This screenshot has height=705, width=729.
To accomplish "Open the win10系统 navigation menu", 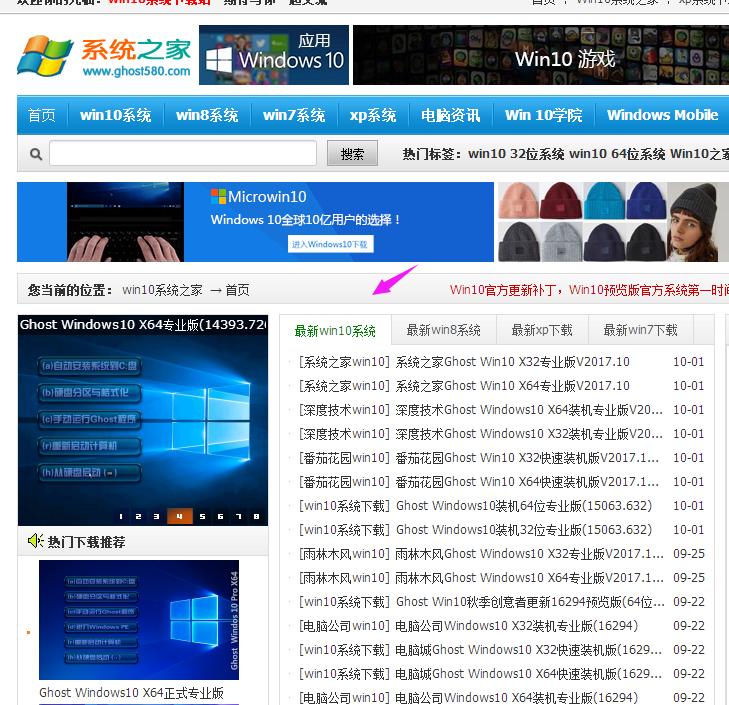I will 115,115.
